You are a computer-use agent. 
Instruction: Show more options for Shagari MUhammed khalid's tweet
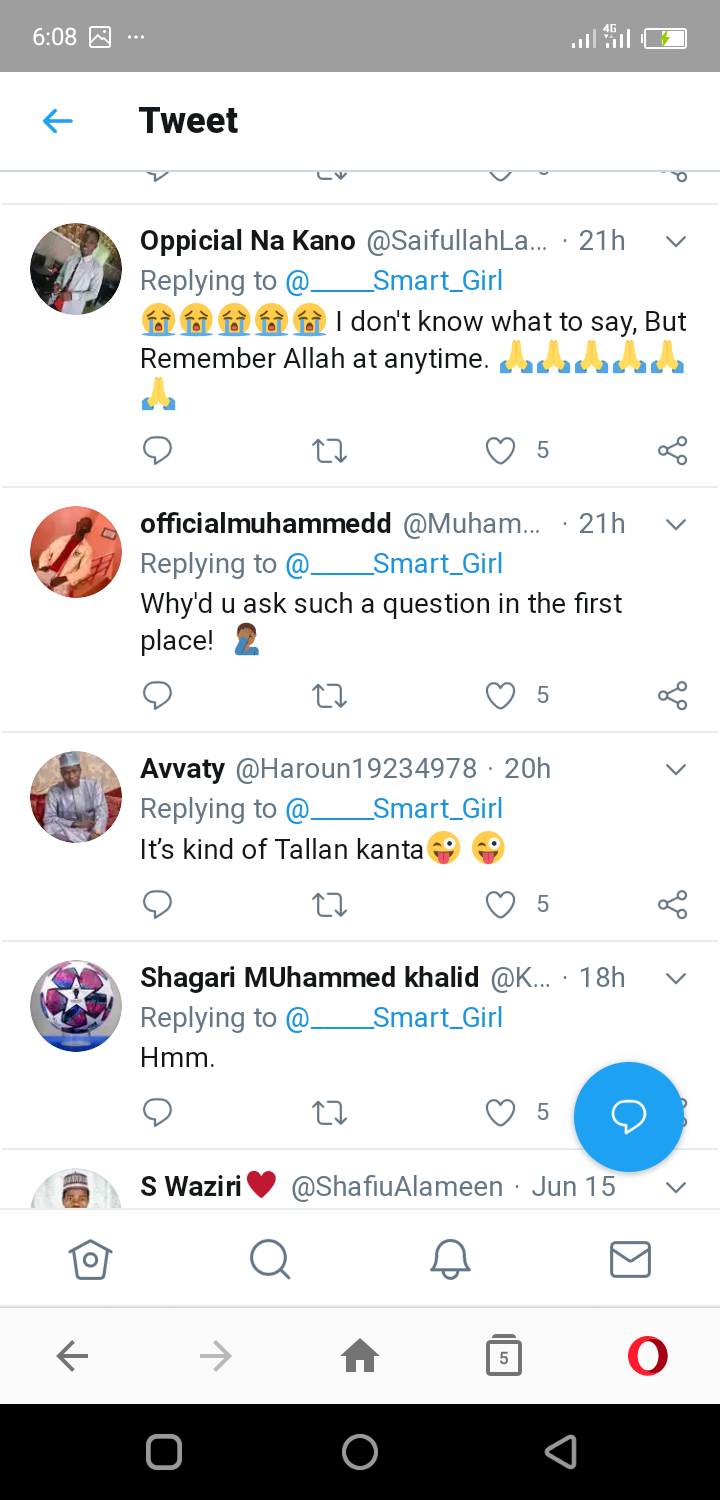pyautogui.click(x=676, y=978)
